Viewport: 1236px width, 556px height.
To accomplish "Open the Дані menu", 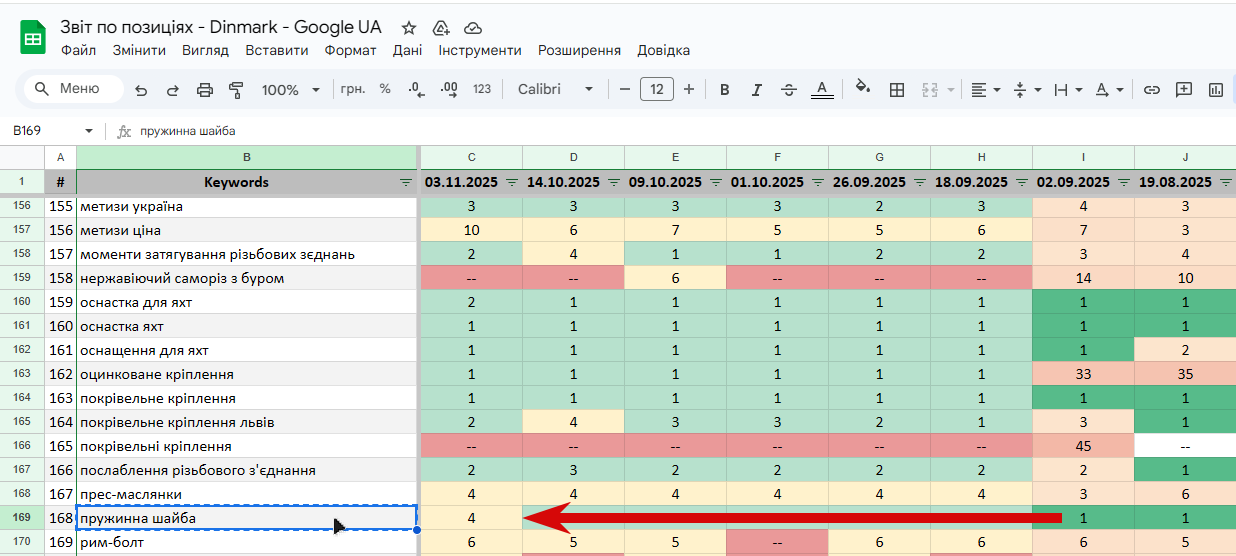I will tap(407, 50).
